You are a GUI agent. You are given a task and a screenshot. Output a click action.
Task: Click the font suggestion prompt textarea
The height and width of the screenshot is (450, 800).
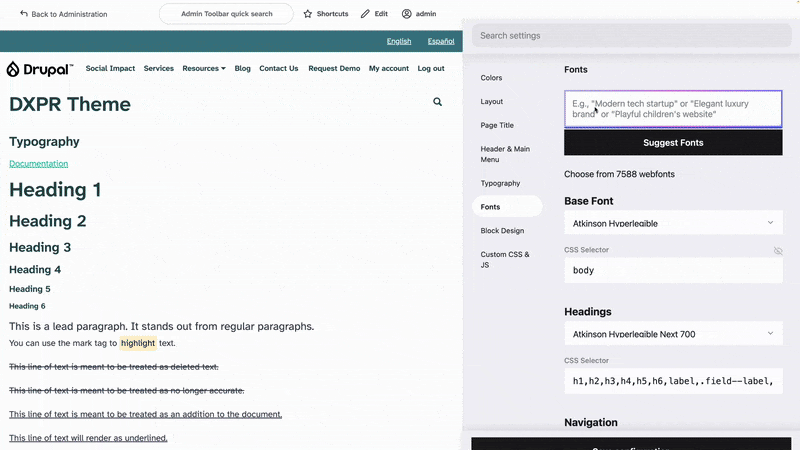(673, 109)
